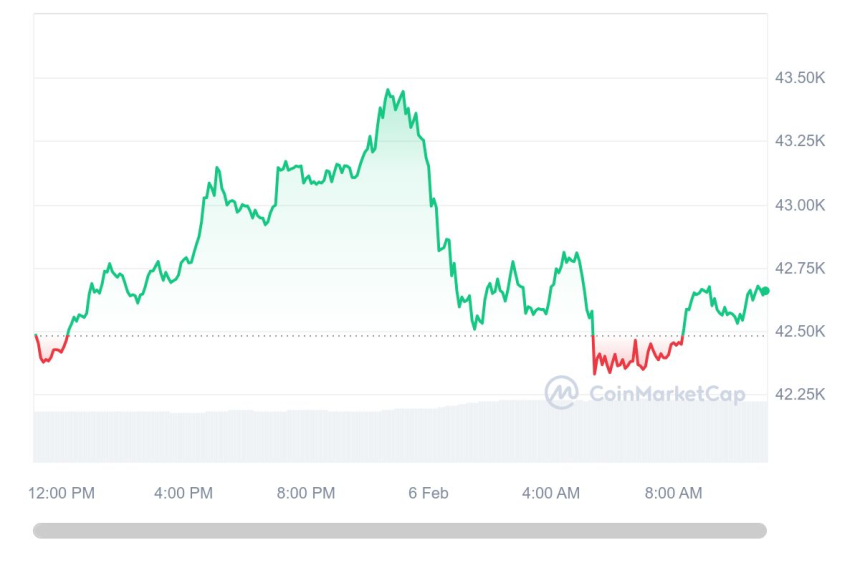Click the 42.75K price axis label
The image size is (860, 573).
click(800, 268)
